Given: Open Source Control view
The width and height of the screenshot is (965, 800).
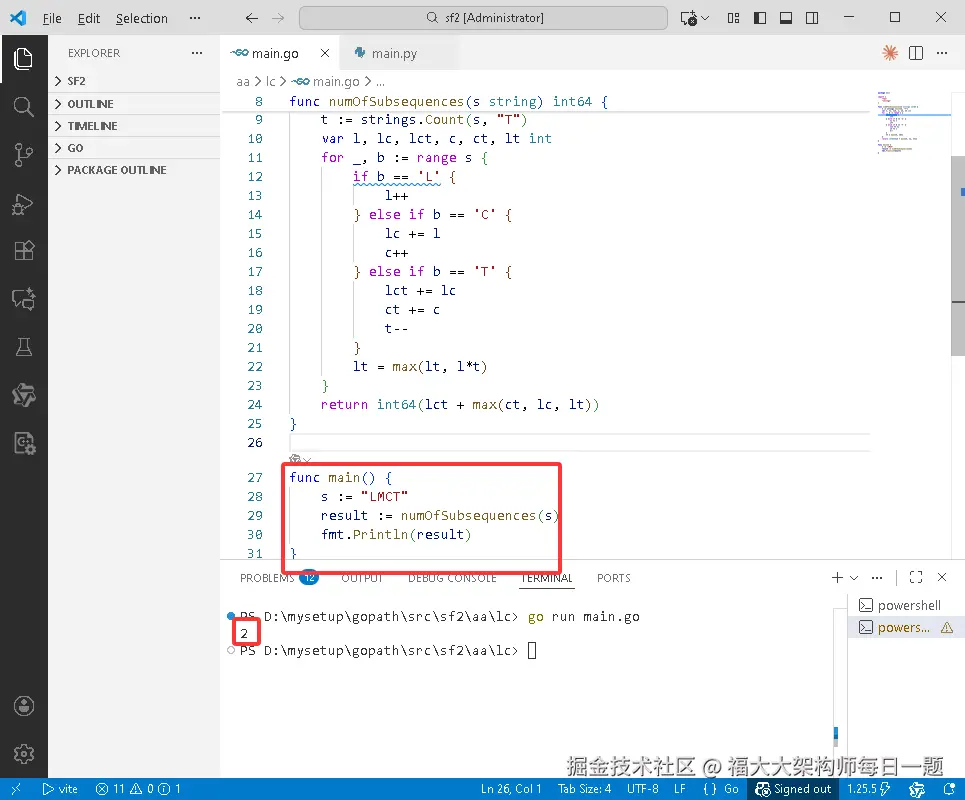Looking at the screenshot, I should 23,155.
